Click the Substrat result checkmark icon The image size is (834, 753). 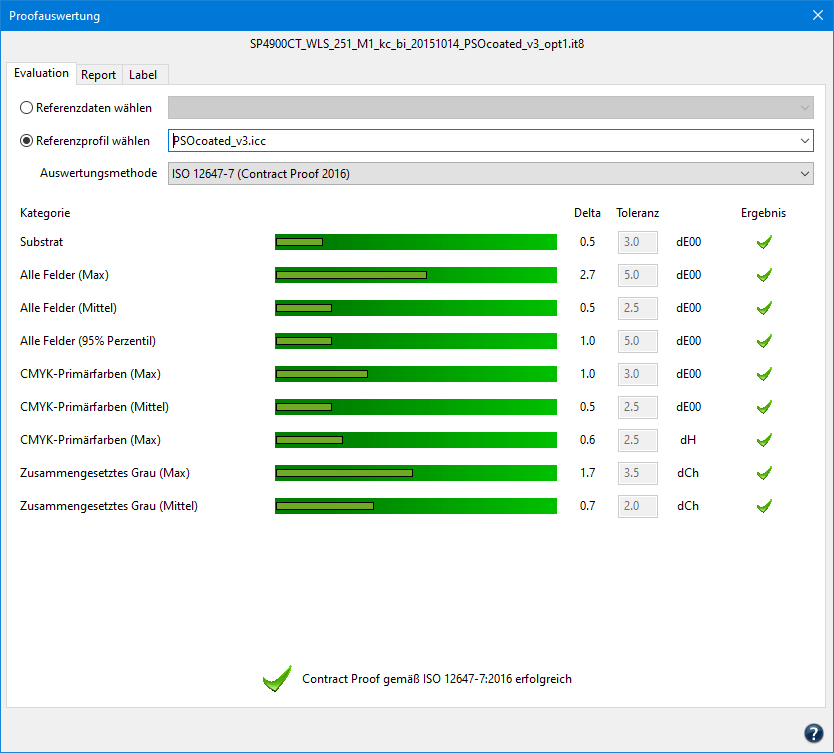[764, 242]
